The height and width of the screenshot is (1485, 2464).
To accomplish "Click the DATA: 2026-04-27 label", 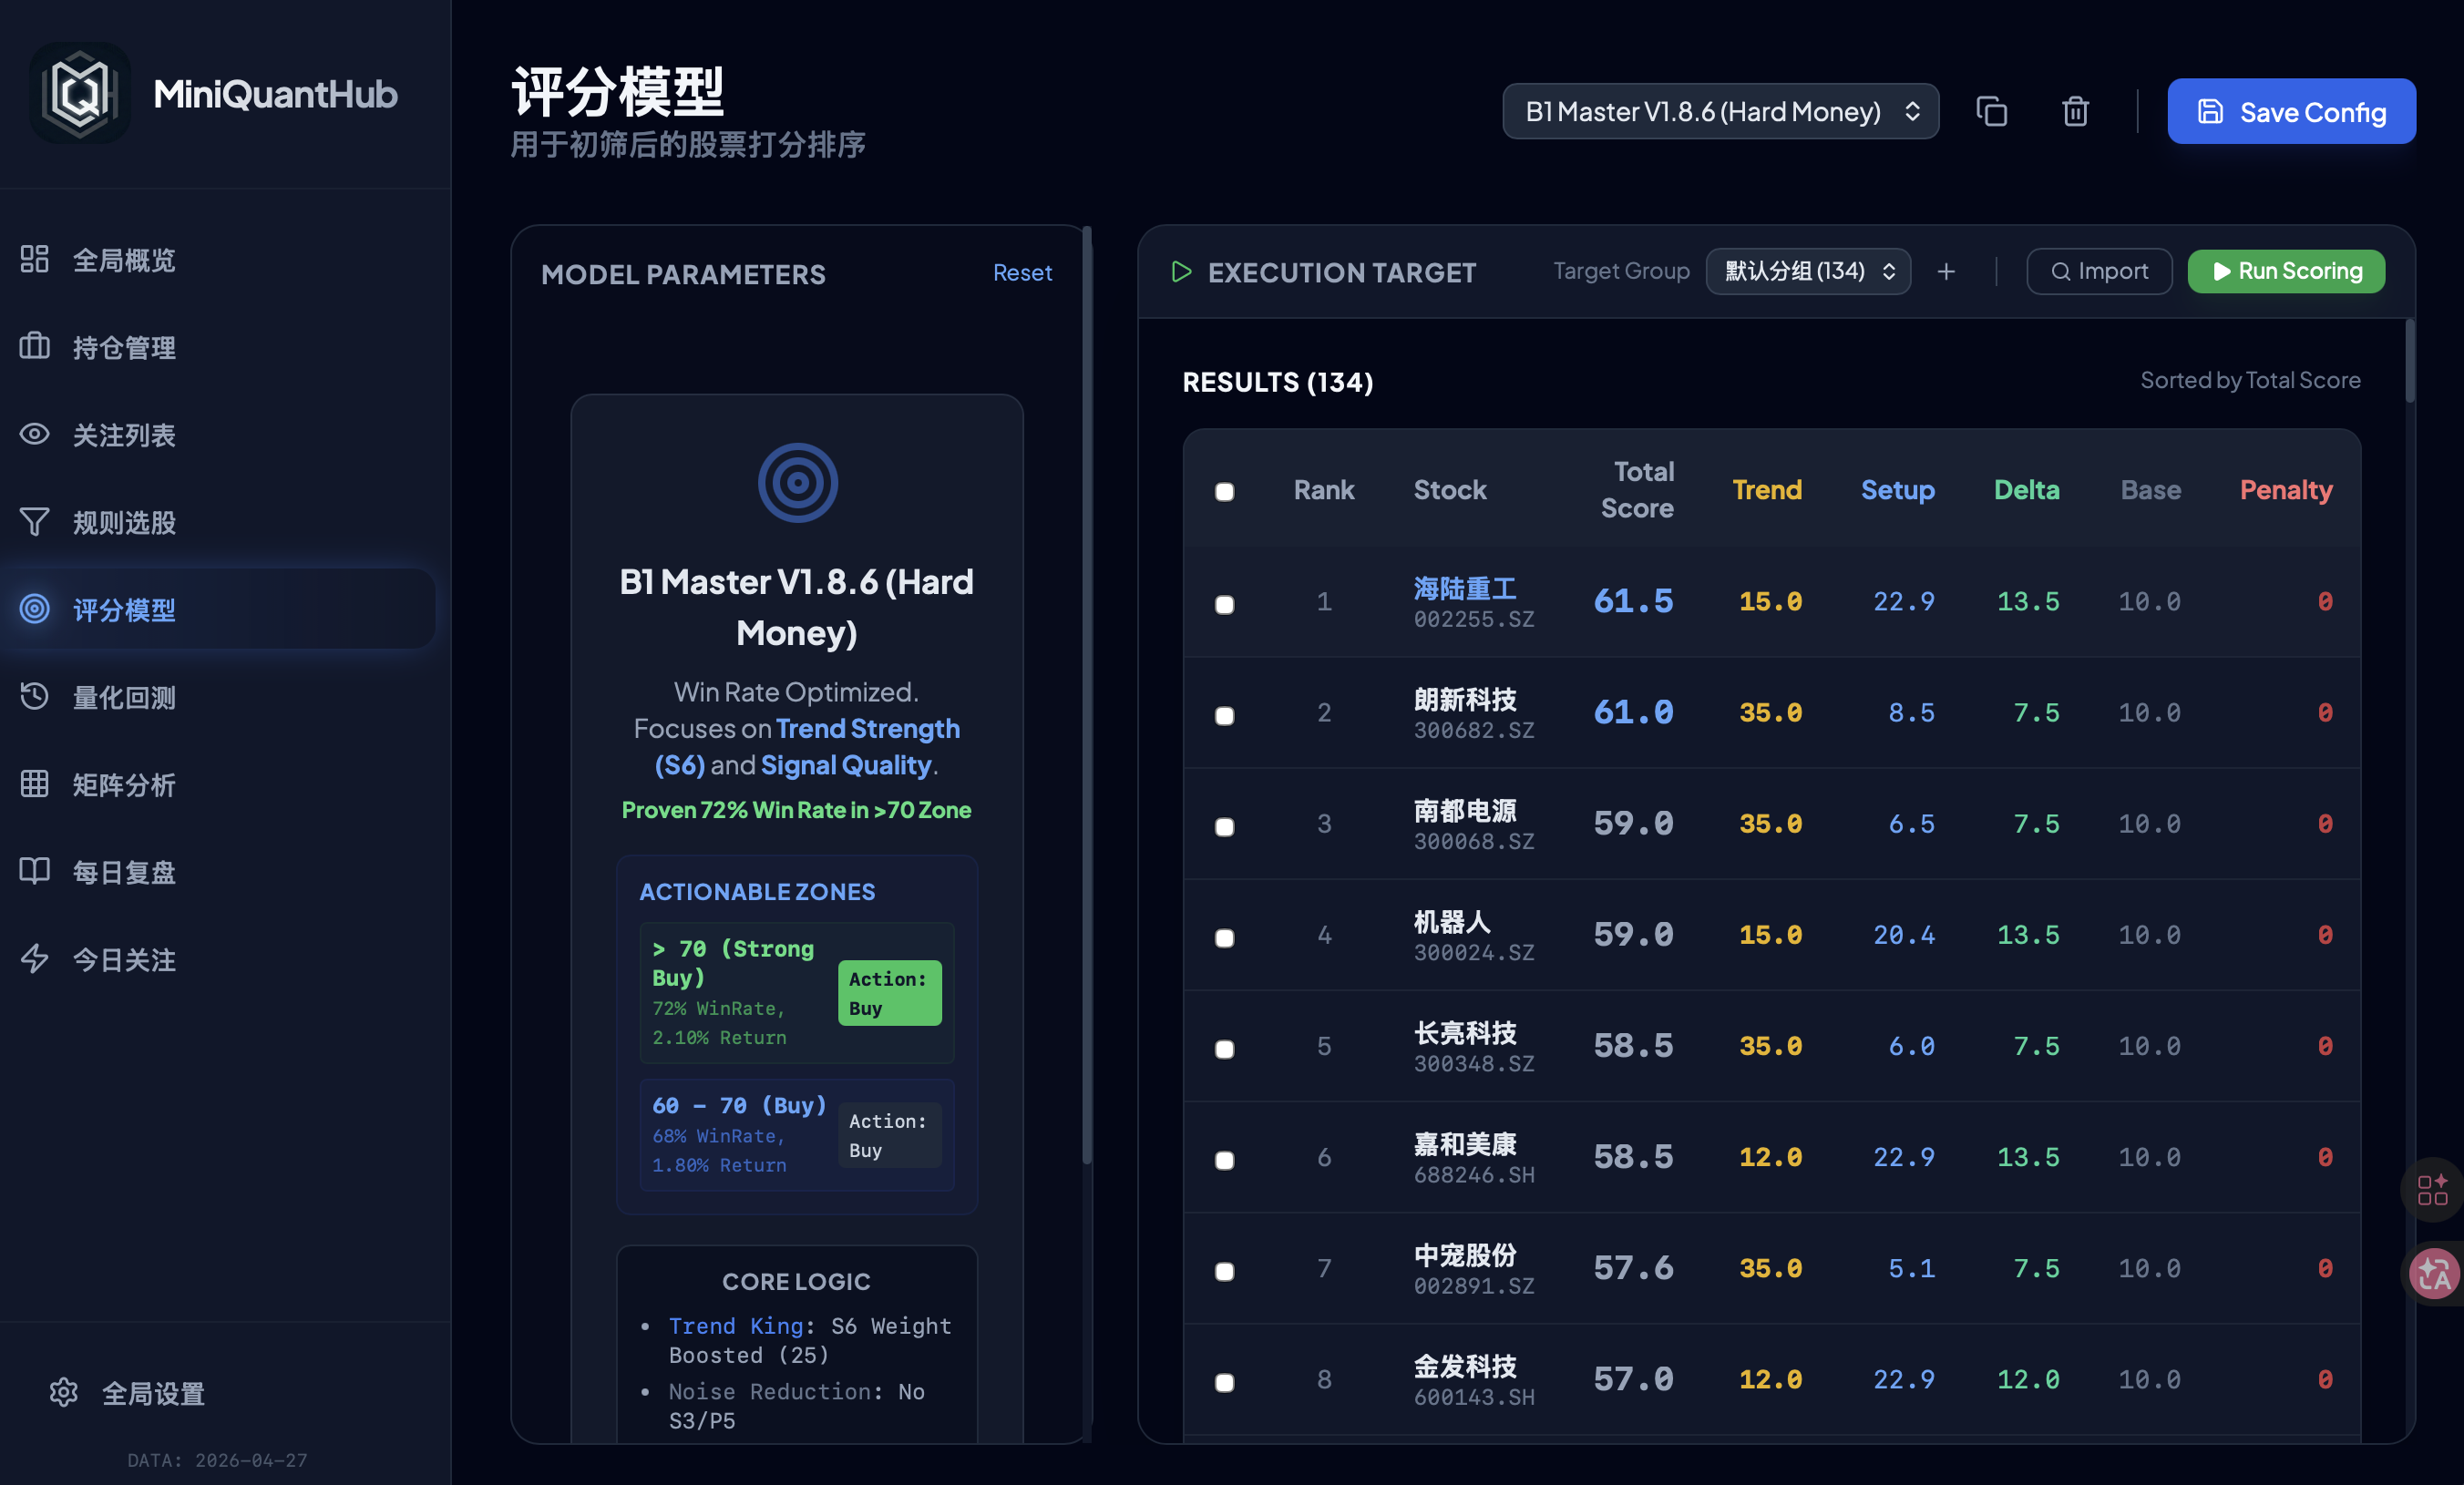I will click(x=217, y=1460).
